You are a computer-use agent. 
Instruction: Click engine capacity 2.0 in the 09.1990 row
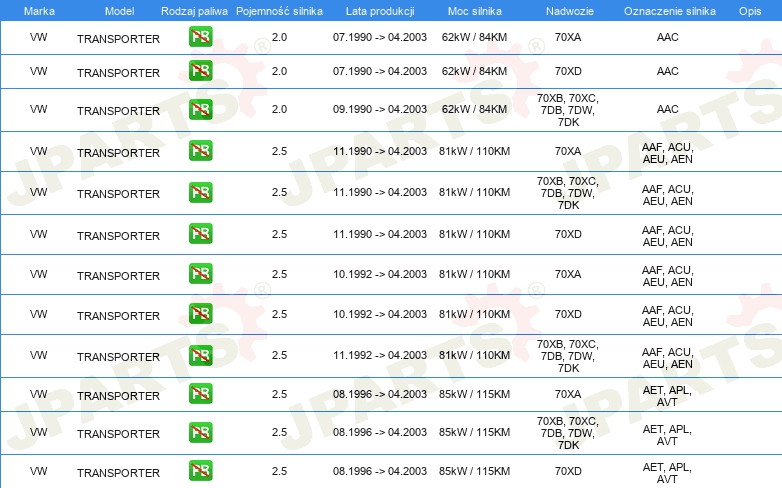point(279,109)
